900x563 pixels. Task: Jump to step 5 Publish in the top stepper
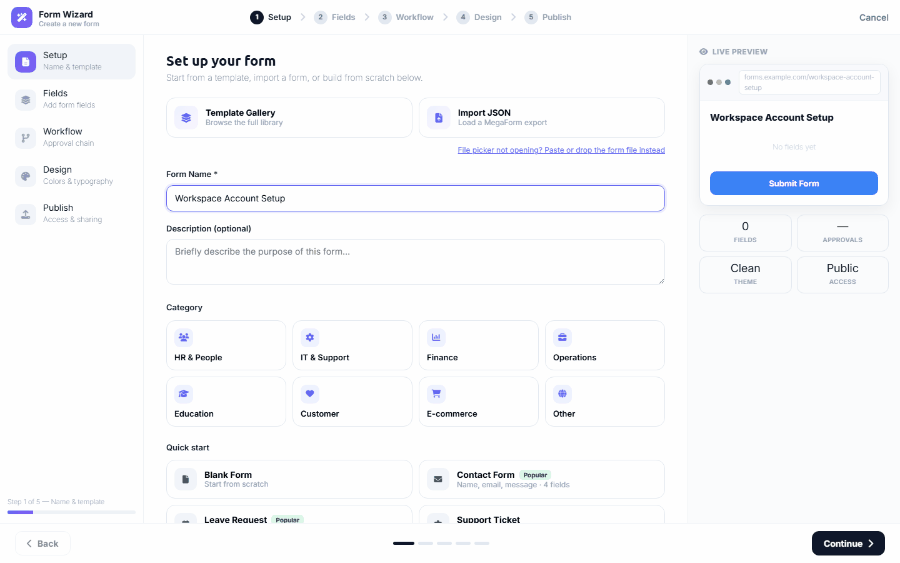pos(548,17)
